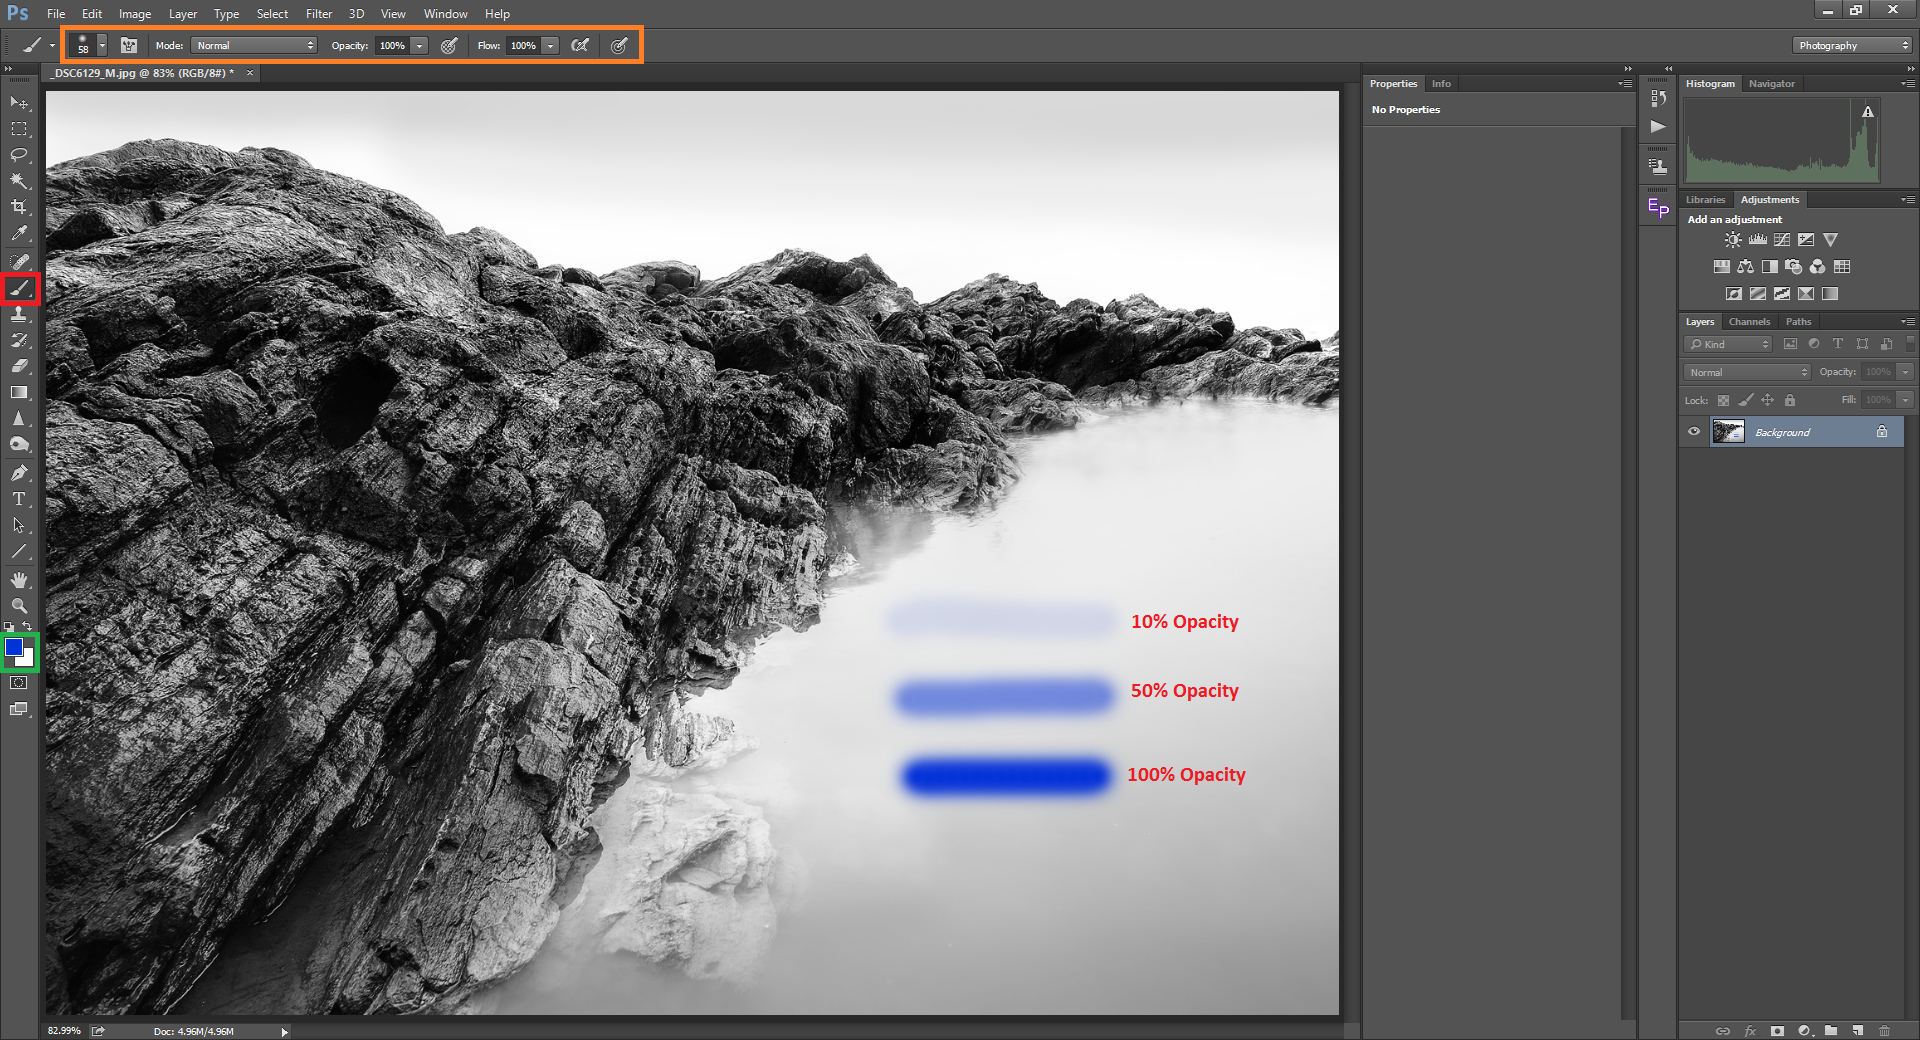Swap foreground and background colors
The width and height of the screenshot is (1920, 1040).
click(x=27, y=627)
